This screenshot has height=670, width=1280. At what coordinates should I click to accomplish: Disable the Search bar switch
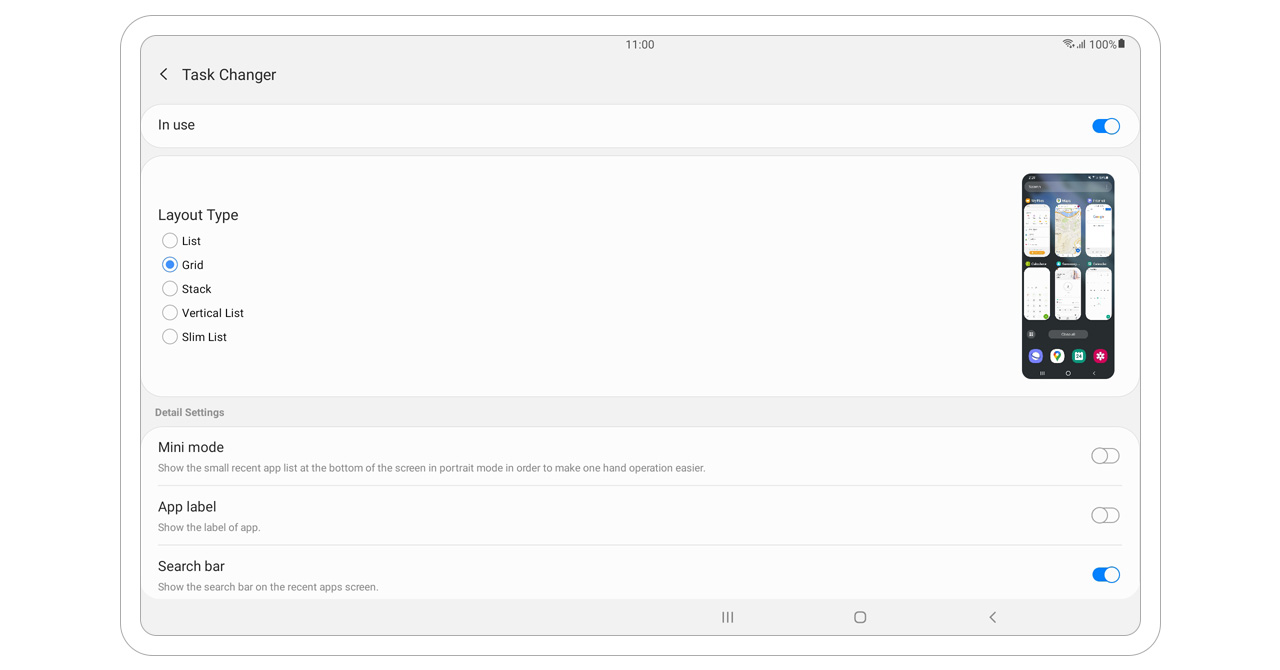tap(1105, 575)
